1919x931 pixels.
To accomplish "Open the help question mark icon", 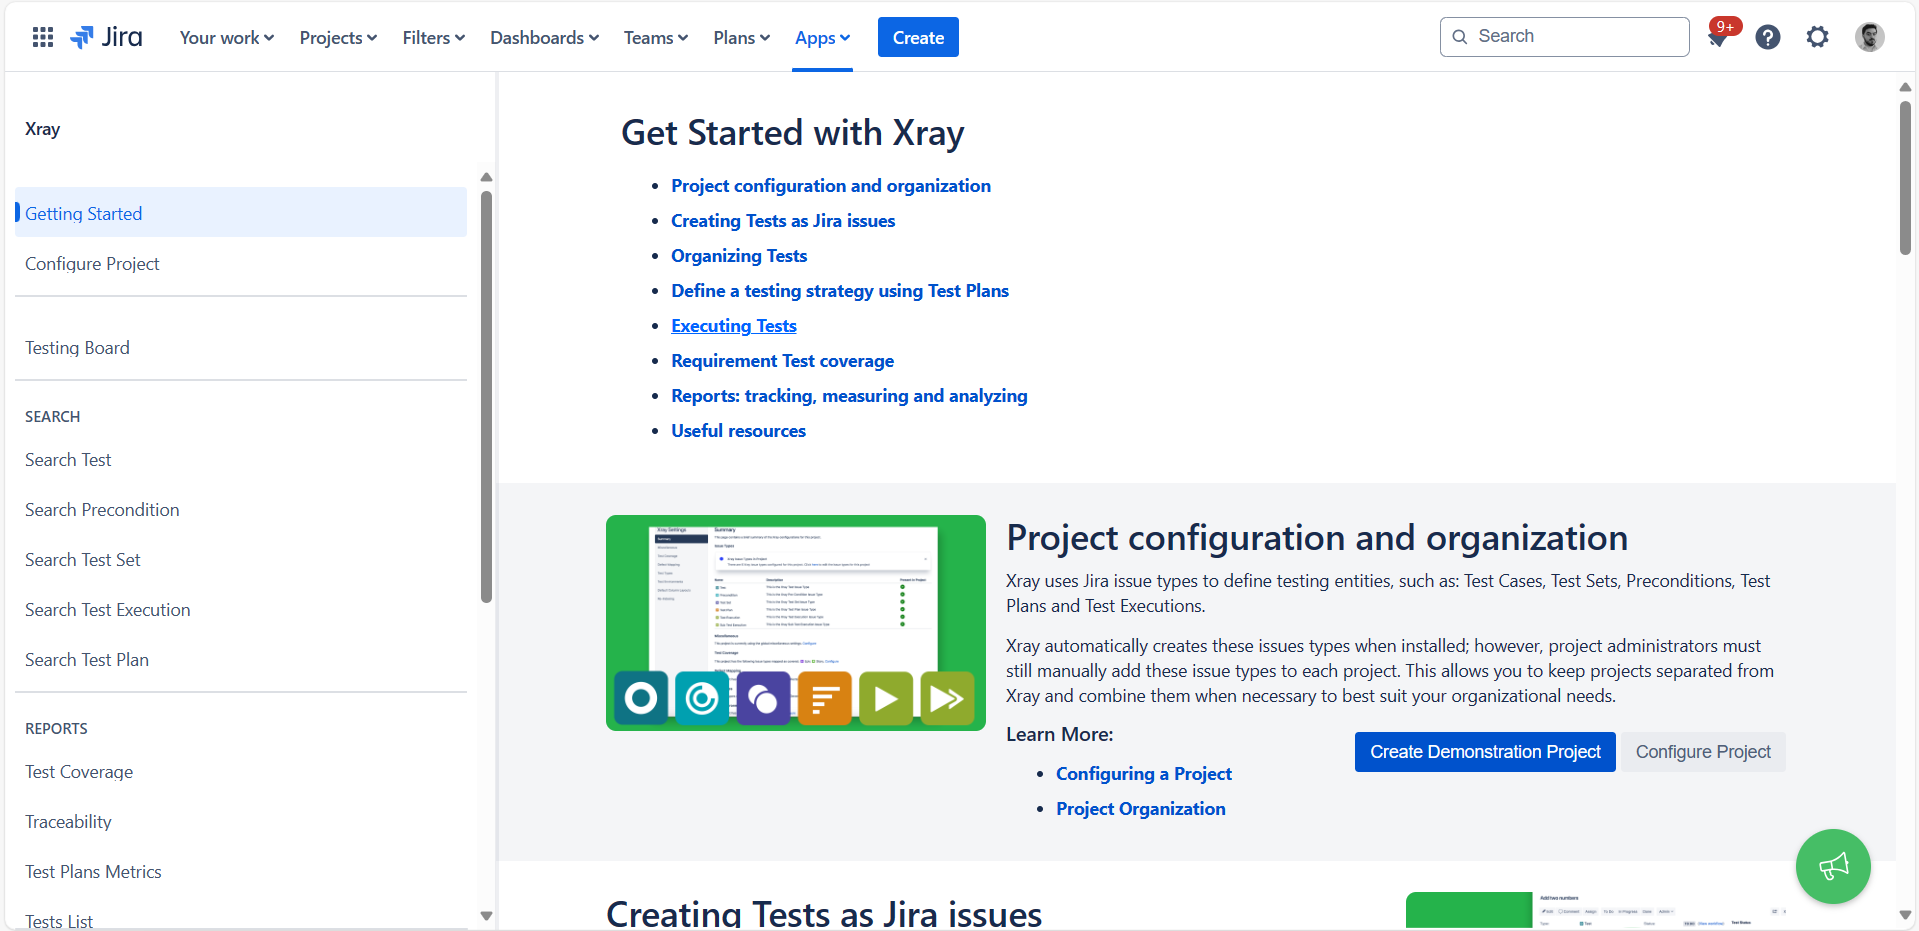I will [1768, 37].
